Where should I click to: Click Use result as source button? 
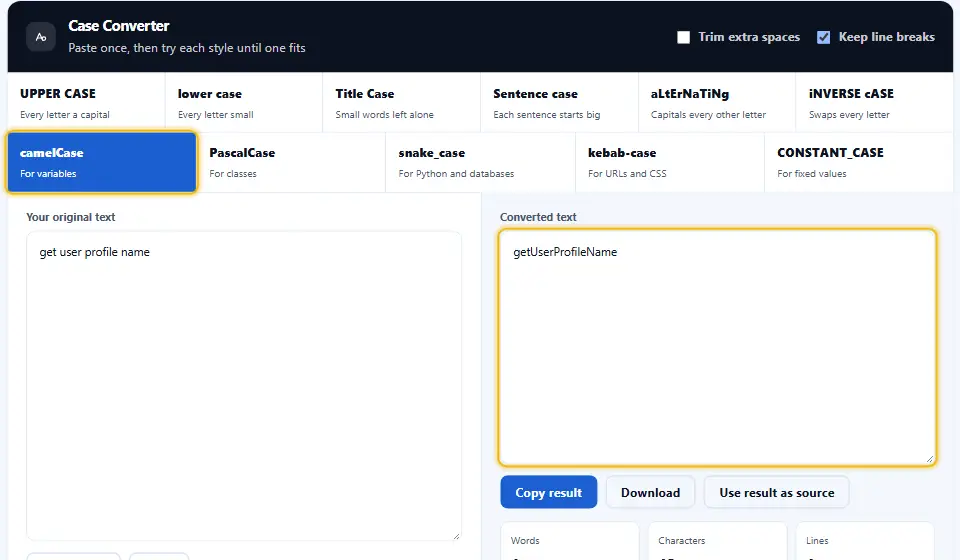click(x=776, y=492)
